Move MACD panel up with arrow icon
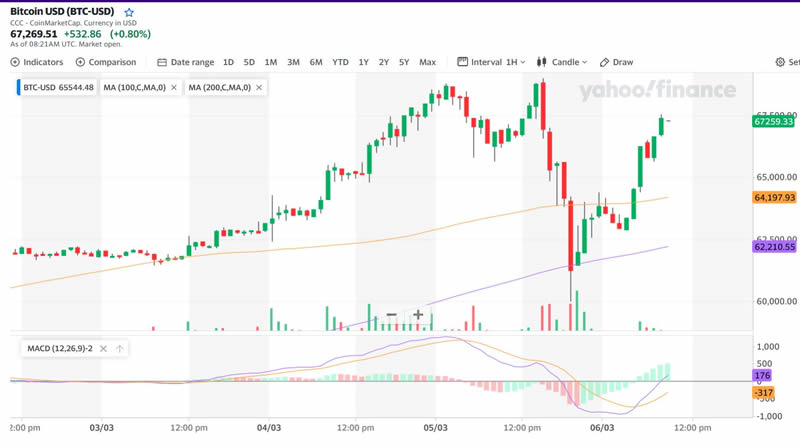Image resolution: width=800 pixels, height=448 pixels. [x=120, y=349]
